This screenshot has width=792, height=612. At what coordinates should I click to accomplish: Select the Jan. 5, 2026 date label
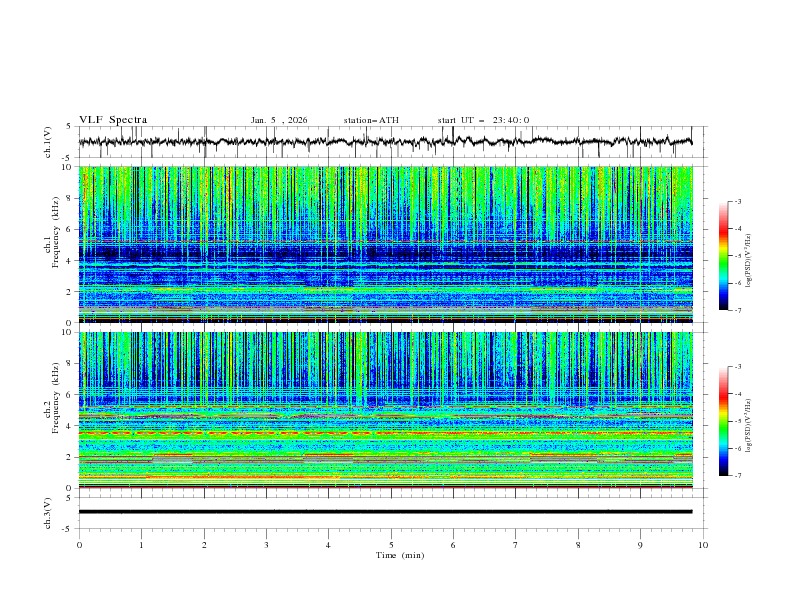click(x=279, y=120)
